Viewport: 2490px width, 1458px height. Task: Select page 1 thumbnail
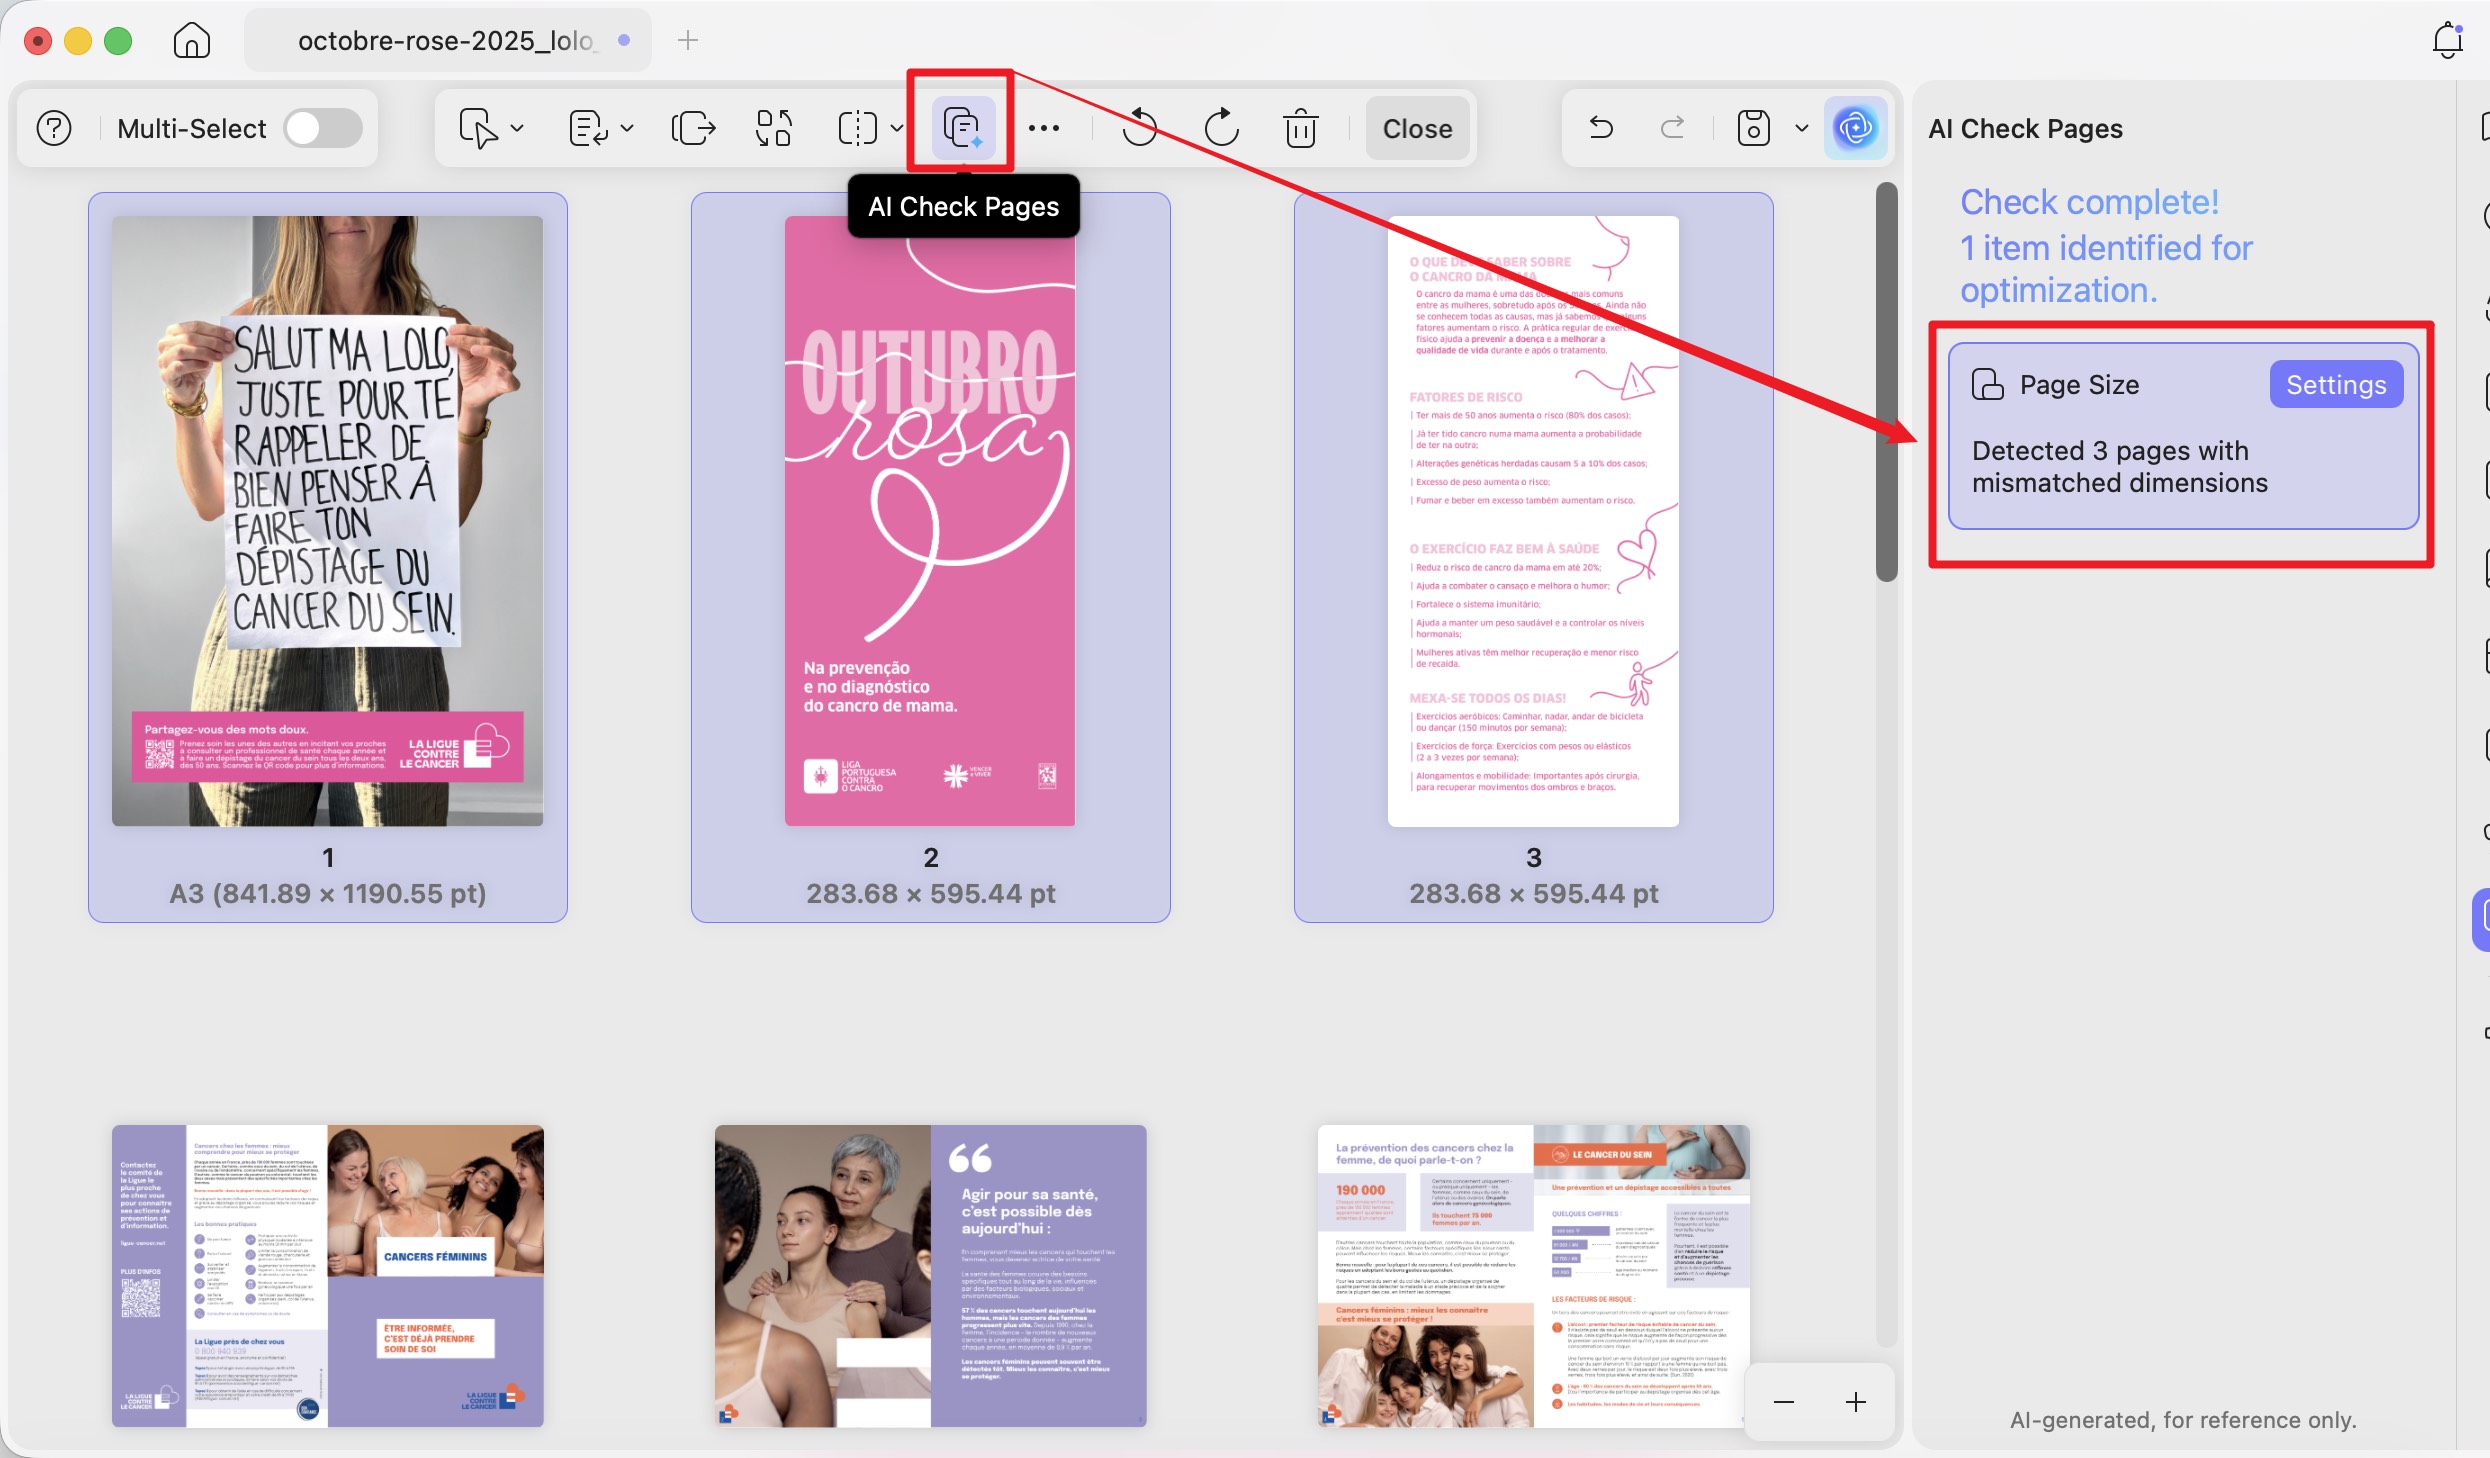click(328, 521)
